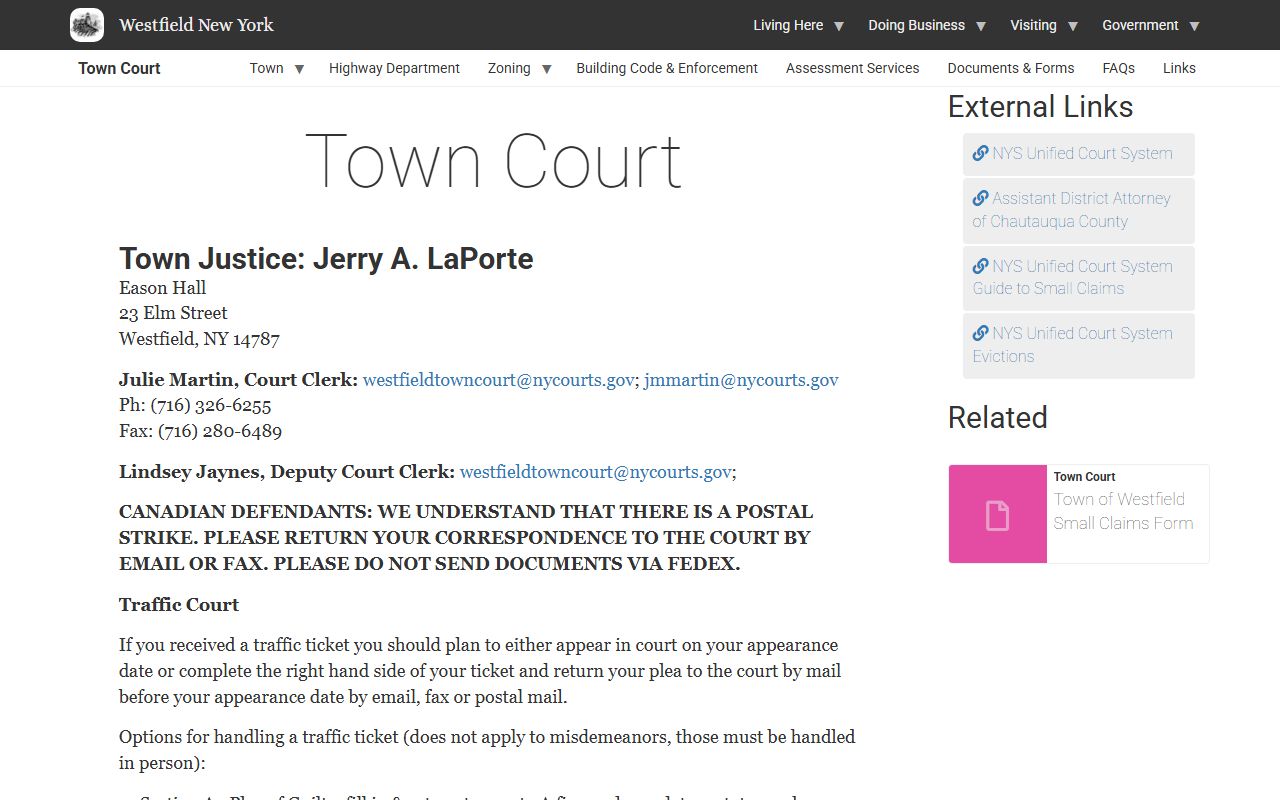Select Zoning in the secondary navigation
The image size is (1280, 800).
point(509,68)
